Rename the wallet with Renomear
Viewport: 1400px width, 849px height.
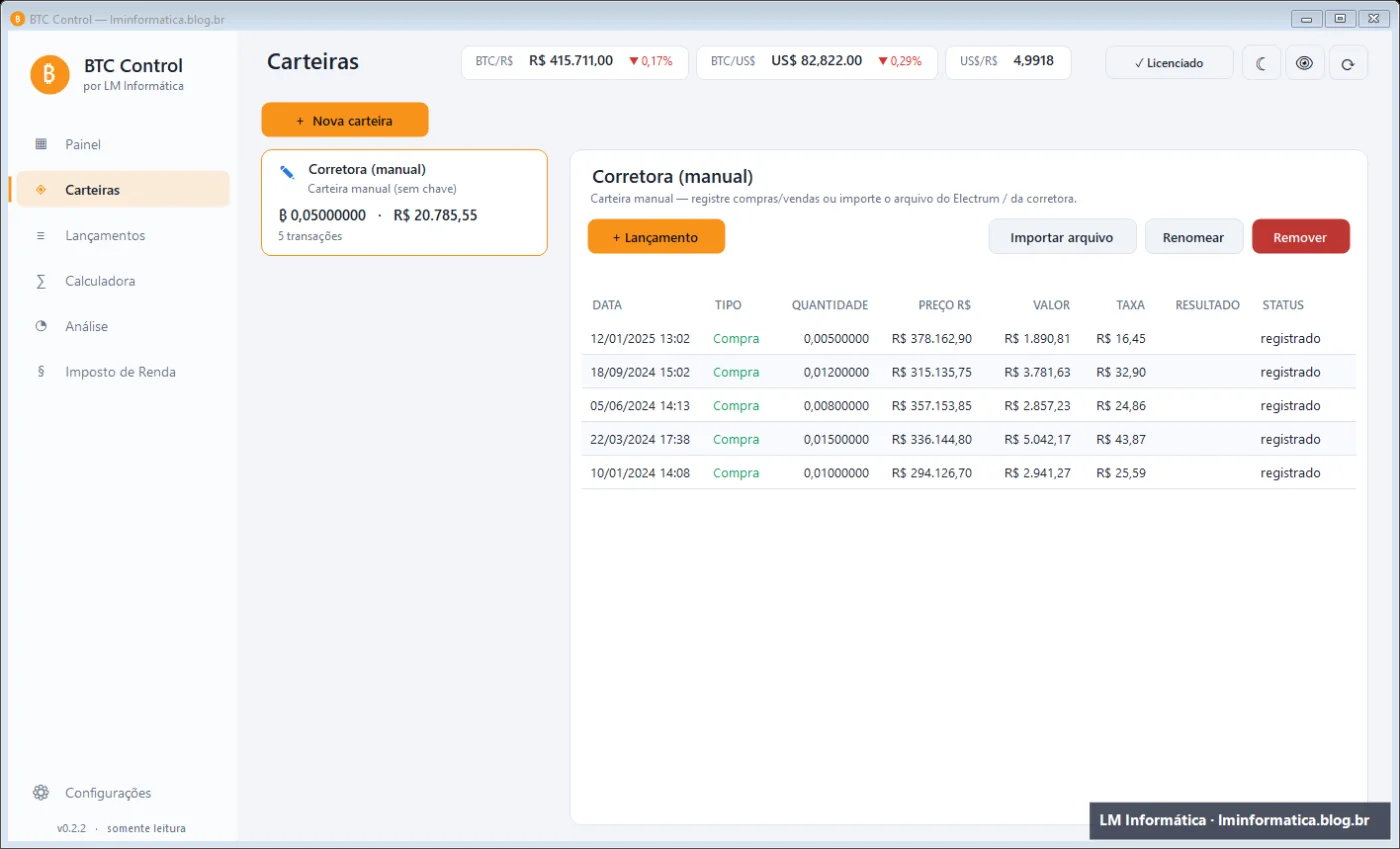[1194, 237]
